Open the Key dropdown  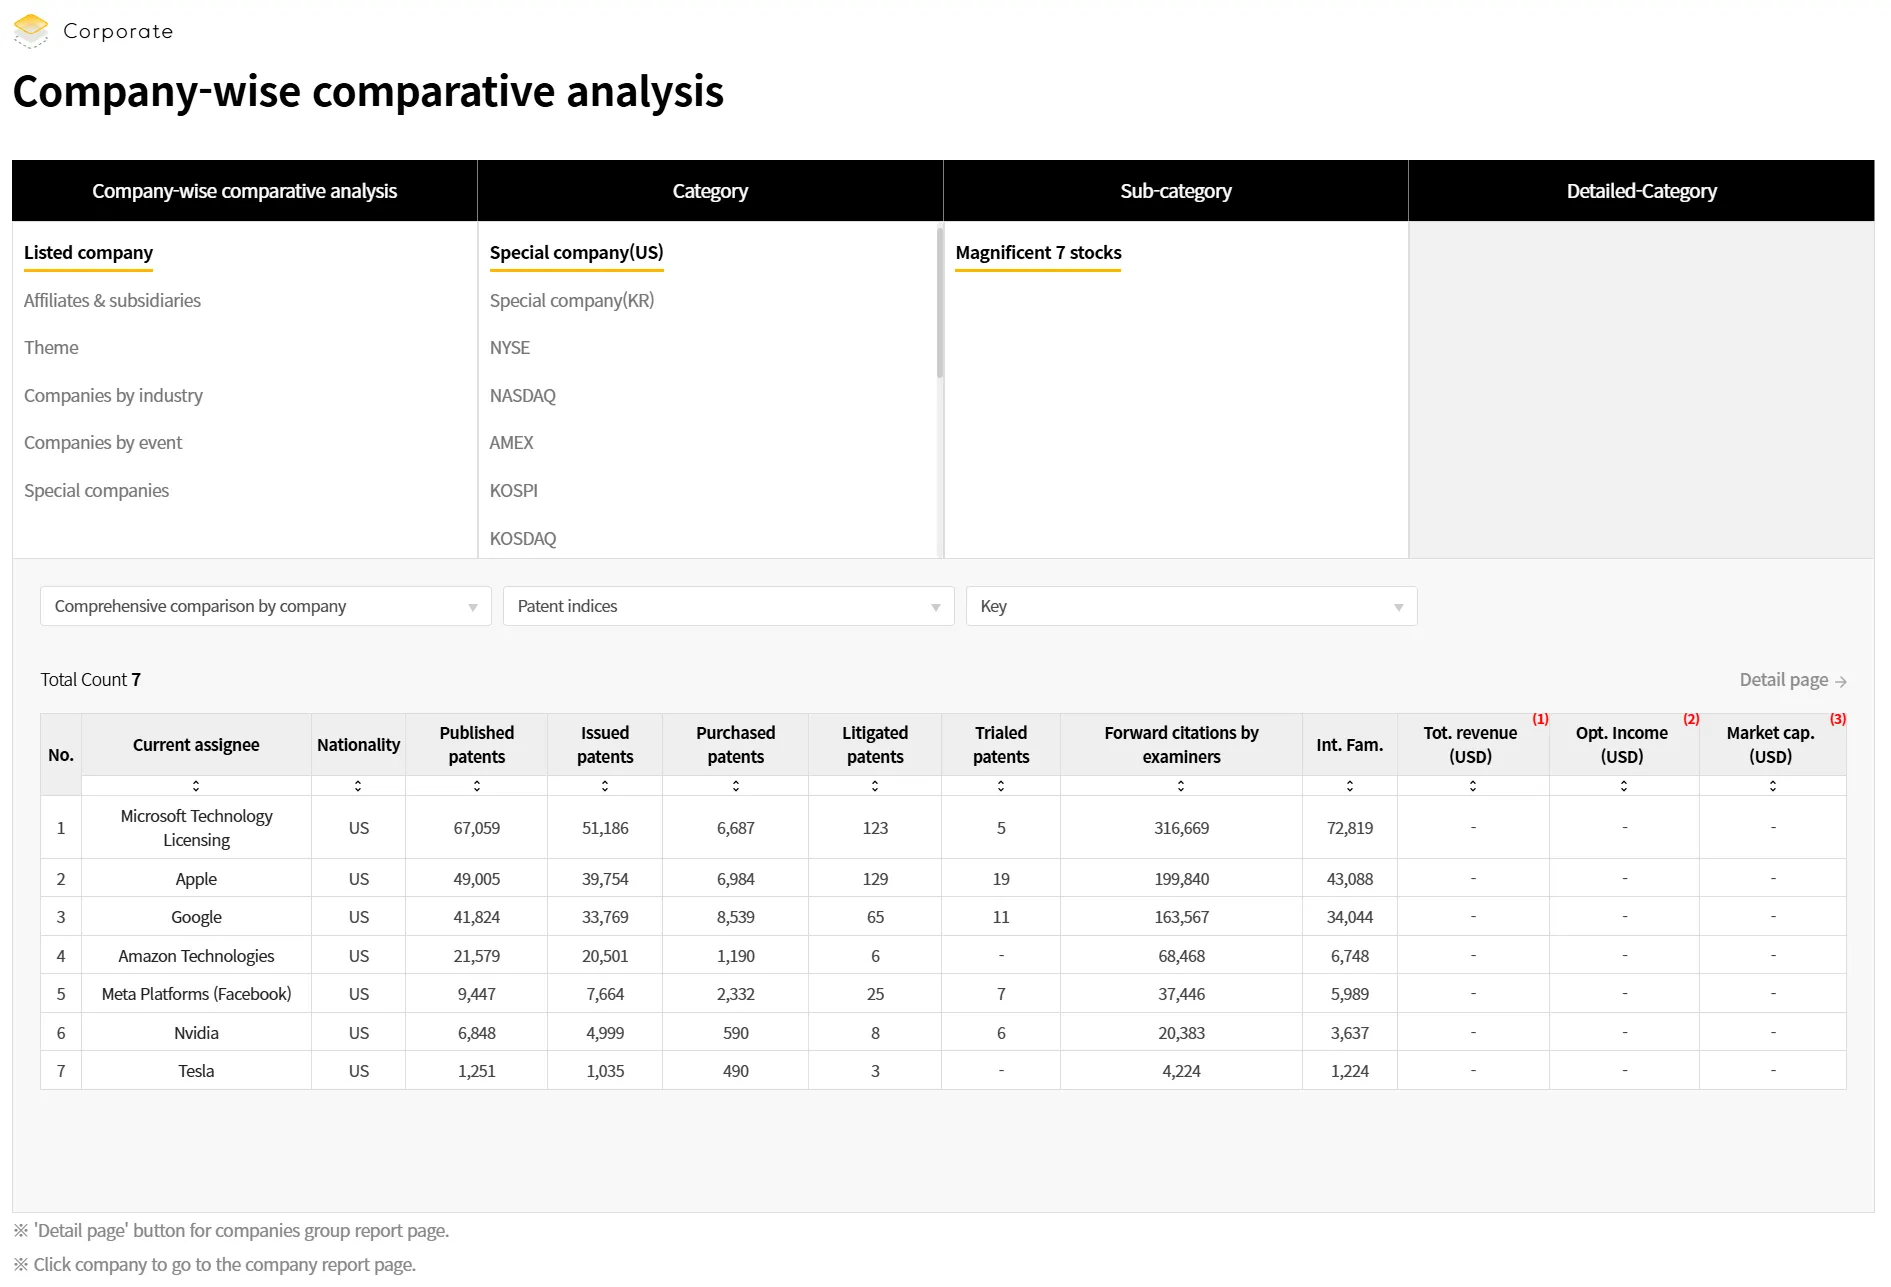(1192, 606)
